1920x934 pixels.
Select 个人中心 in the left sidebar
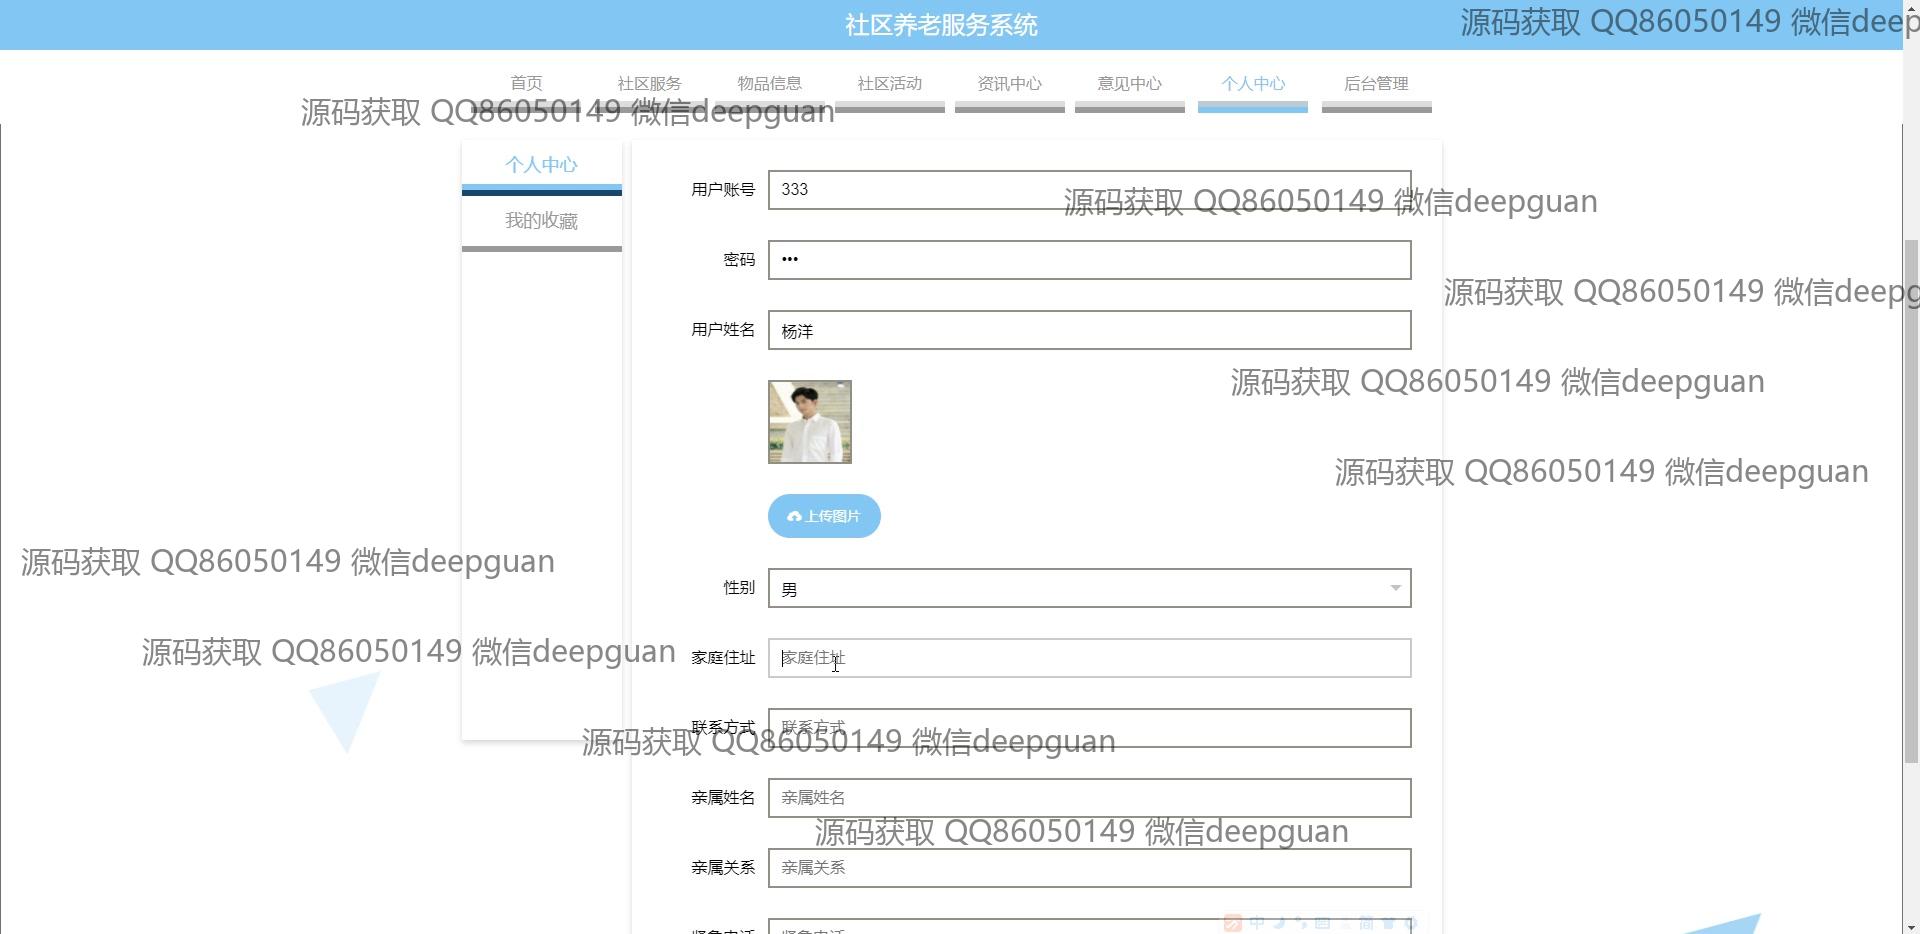[x=541, y=165]
